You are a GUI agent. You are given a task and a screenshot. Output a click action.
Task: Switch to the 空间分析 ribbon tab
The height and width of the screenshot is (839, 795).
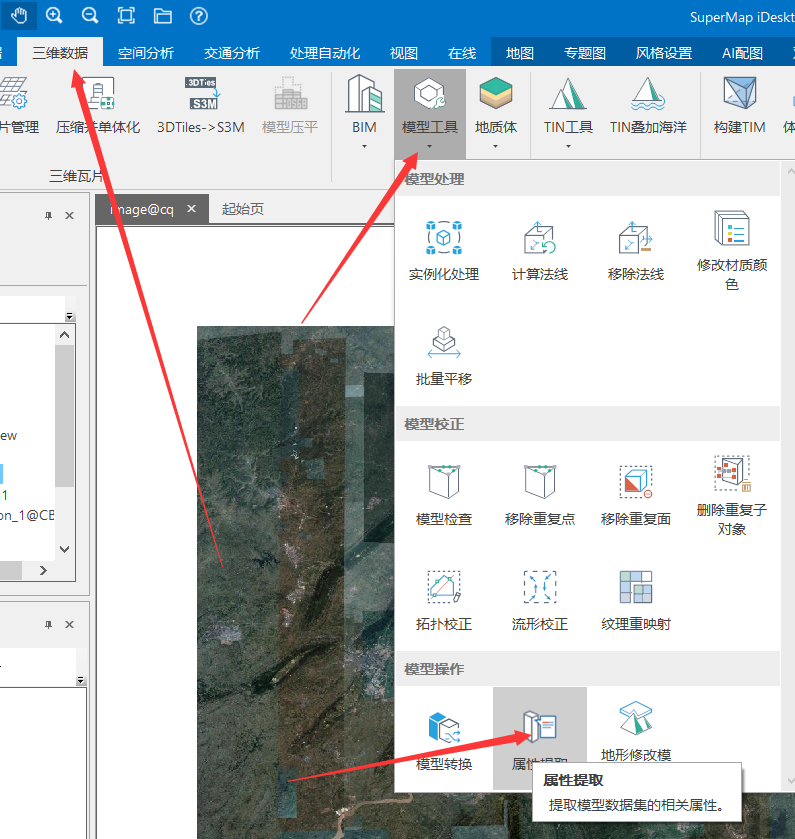click(146, 52)
